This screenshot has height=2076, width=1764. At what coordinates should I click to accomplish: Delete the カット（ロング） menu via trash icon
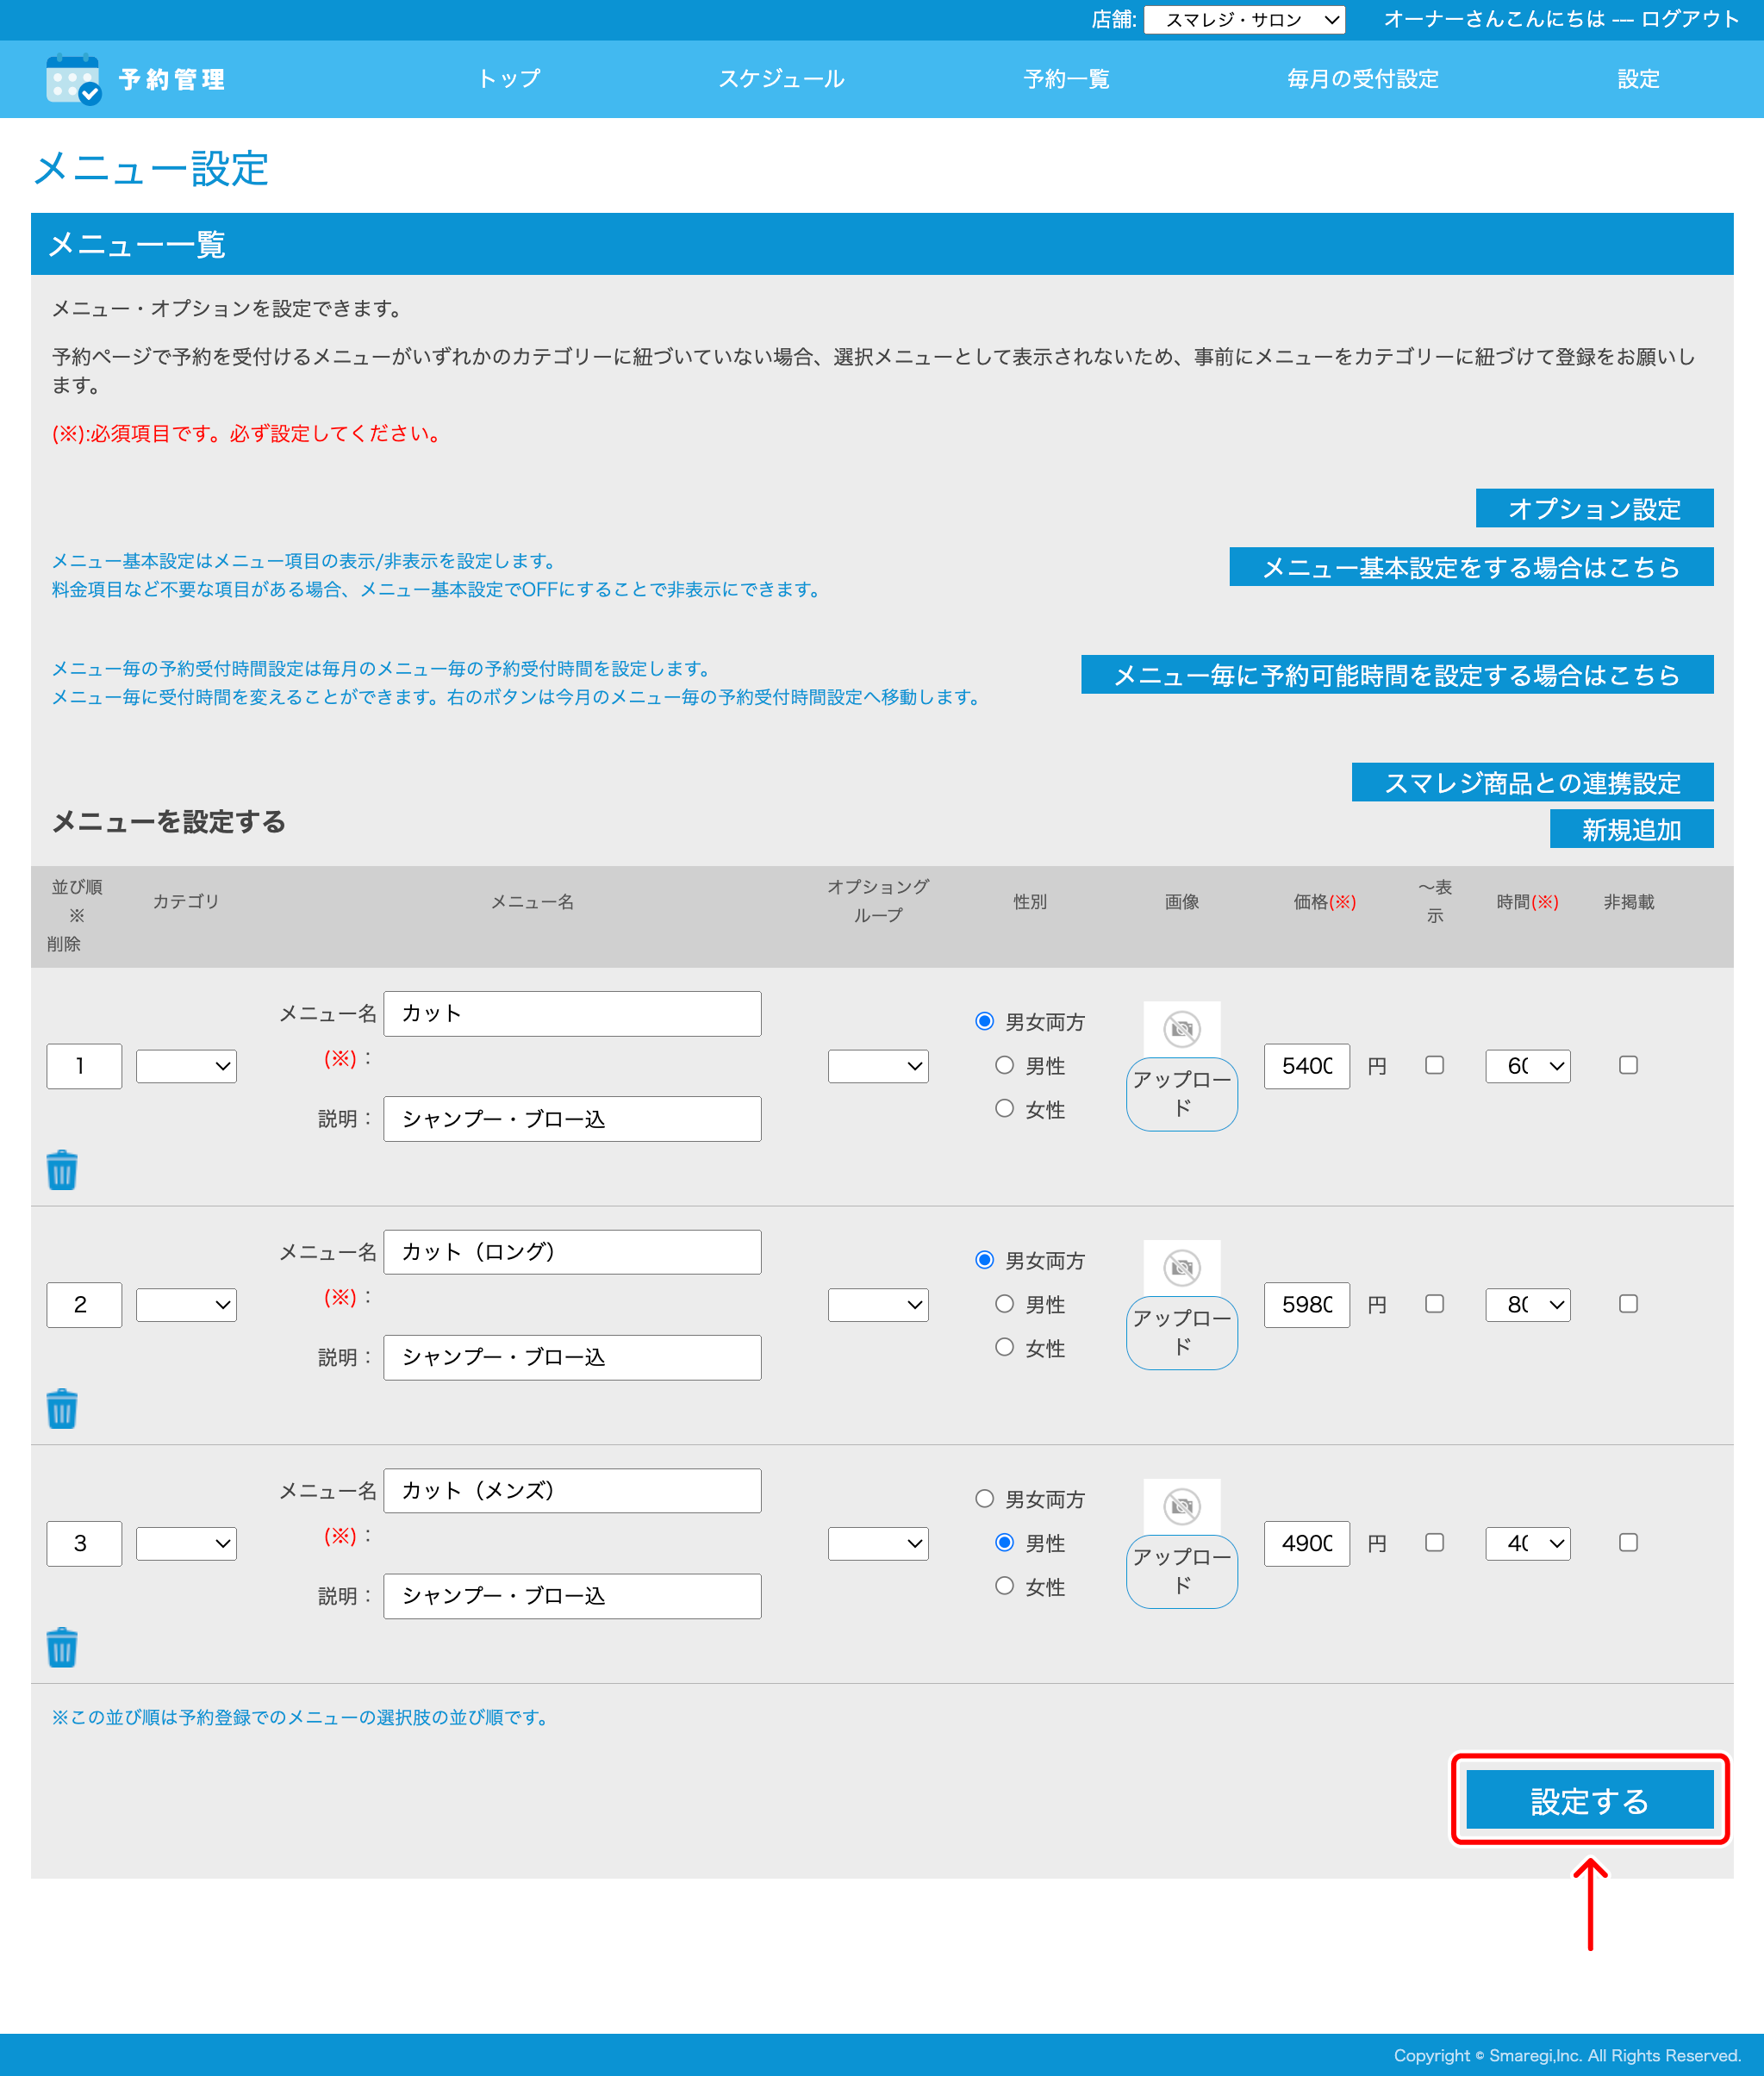(62, 1407)
